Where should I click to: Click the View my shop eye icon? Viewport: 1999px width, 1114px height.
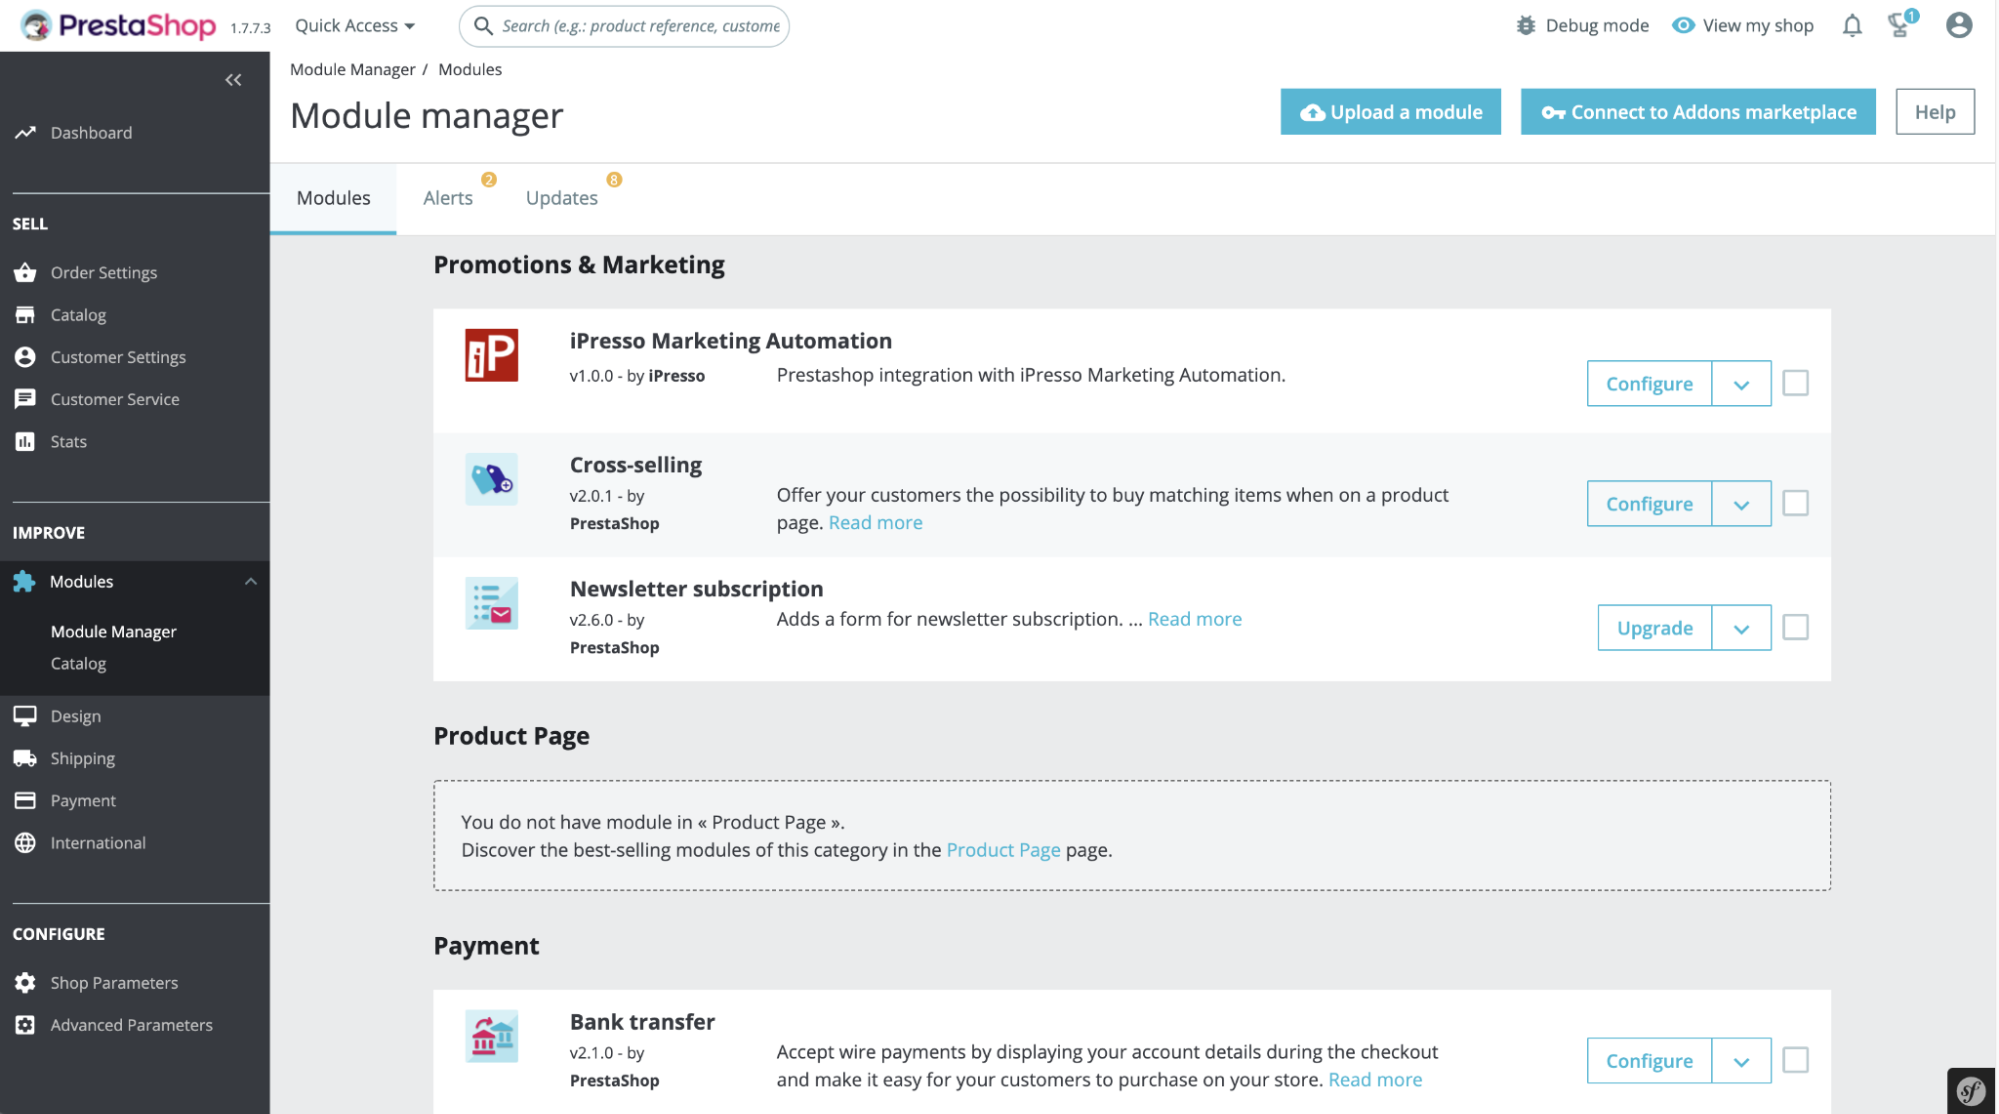pos(1684,25)
